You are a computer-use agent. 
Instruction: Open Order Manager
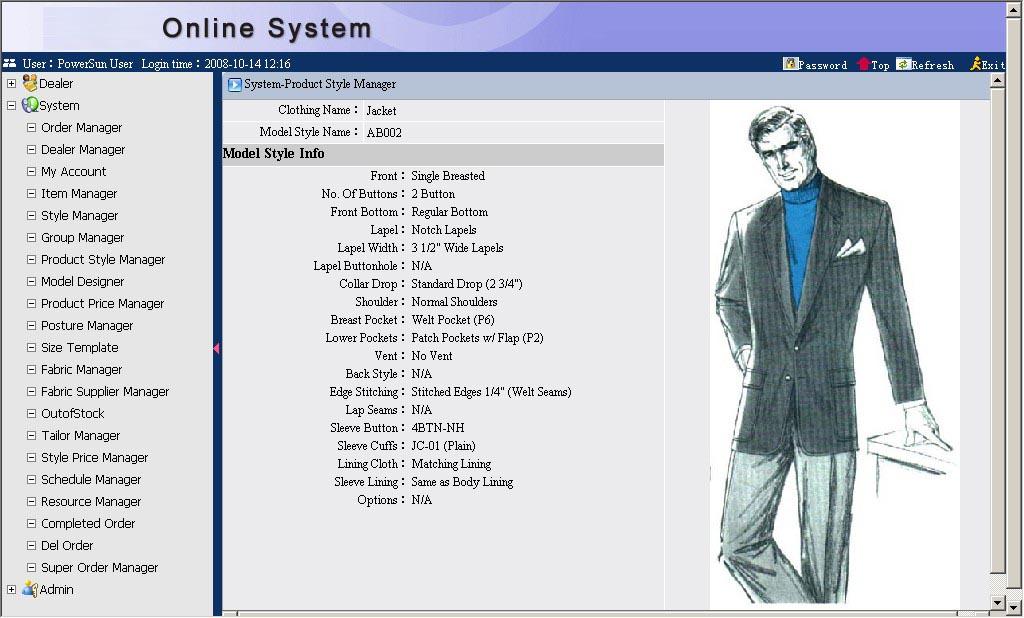(x=82, y=127)
